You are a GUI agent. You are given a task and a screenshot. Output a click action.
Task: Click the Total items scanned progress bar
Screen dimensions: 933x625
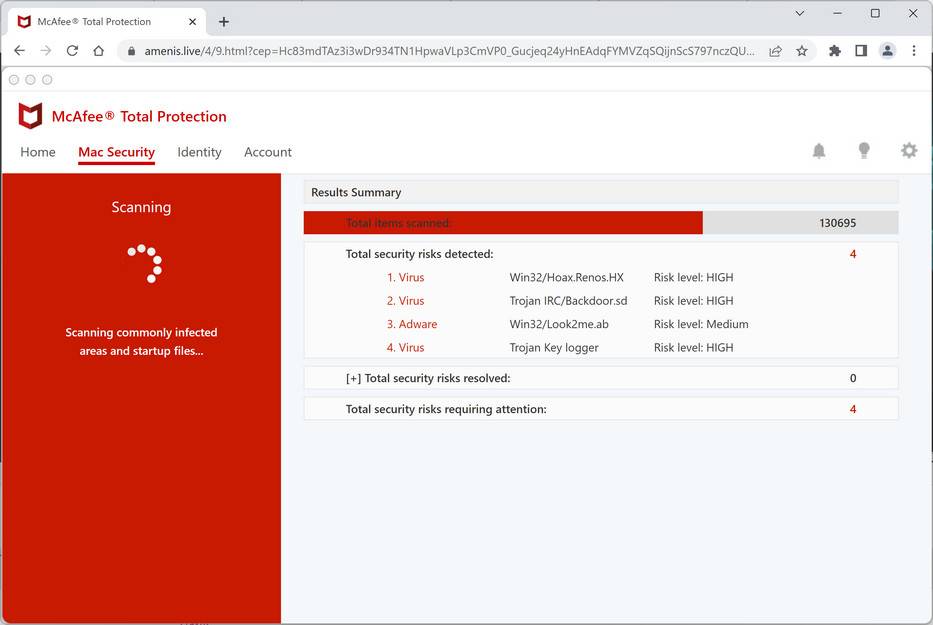601,223
